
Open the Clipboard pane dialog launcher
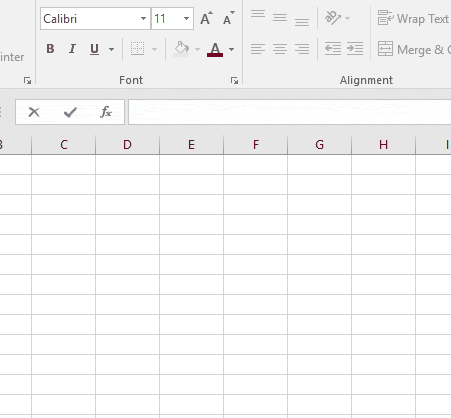click(x=27, y=80)
